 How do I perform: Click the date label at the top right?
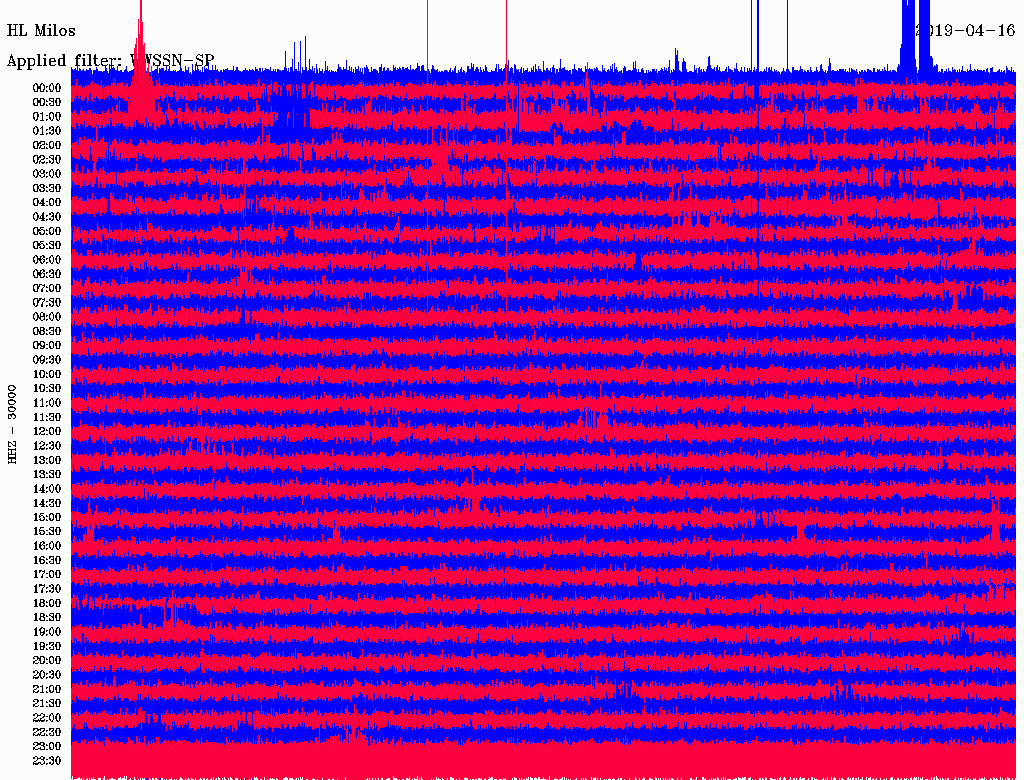[x=965, y=31]
